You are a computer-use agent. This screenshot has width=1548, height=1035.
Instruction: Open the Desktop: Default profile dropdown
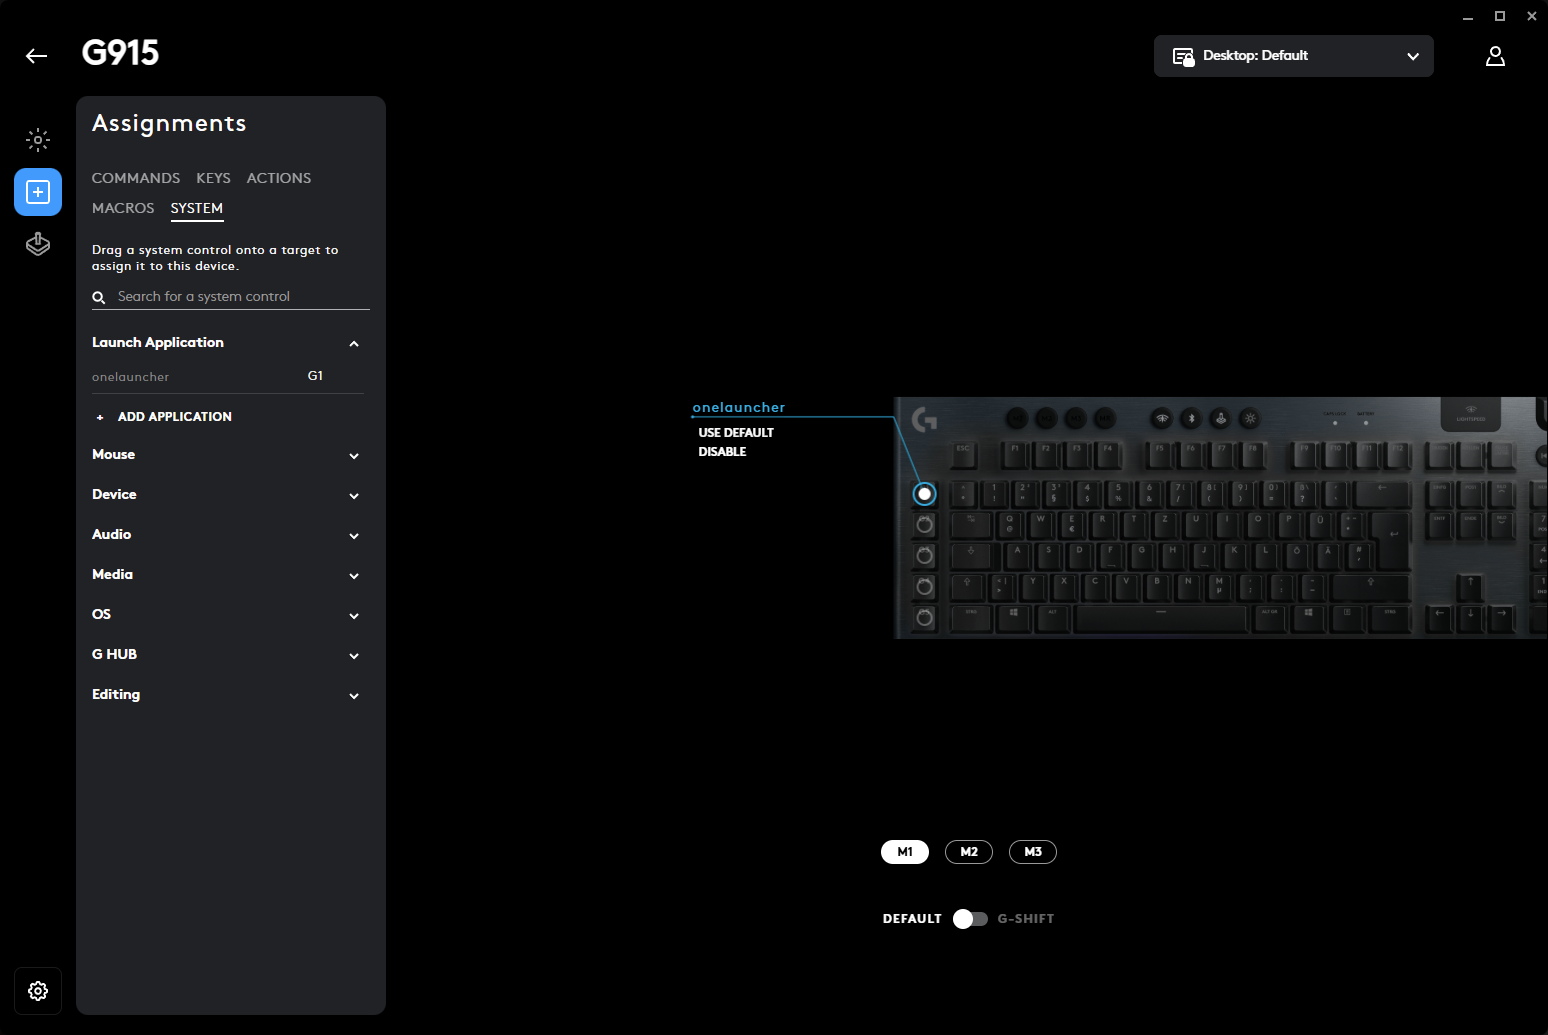click(1294, 56)
